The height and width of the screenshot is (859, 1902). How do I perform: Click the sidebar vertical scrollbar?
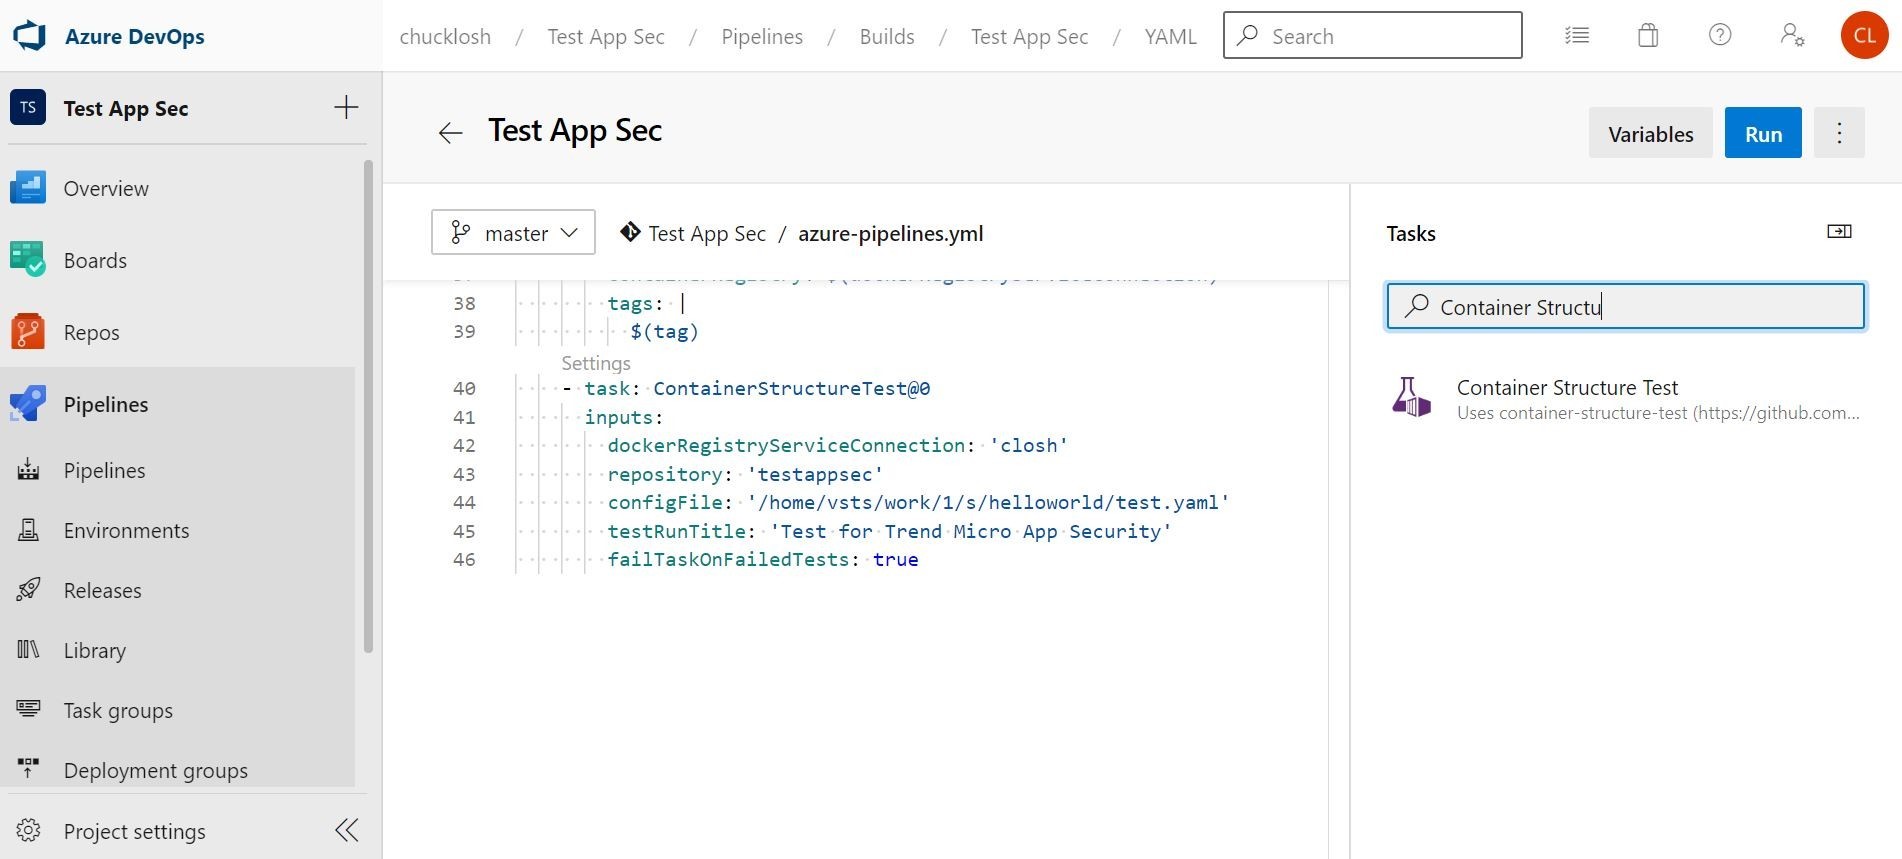pyautogui.click(x=368, y=405)
